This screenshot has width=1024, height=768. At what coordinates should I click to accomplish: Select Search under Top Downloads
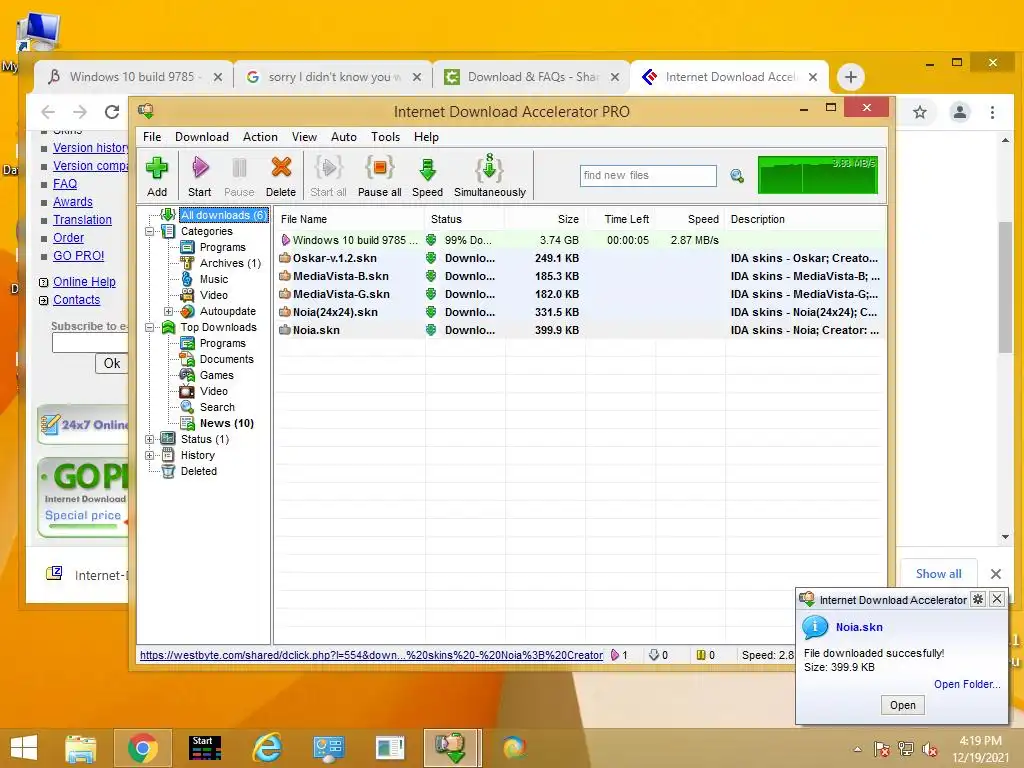click(217, 408)
